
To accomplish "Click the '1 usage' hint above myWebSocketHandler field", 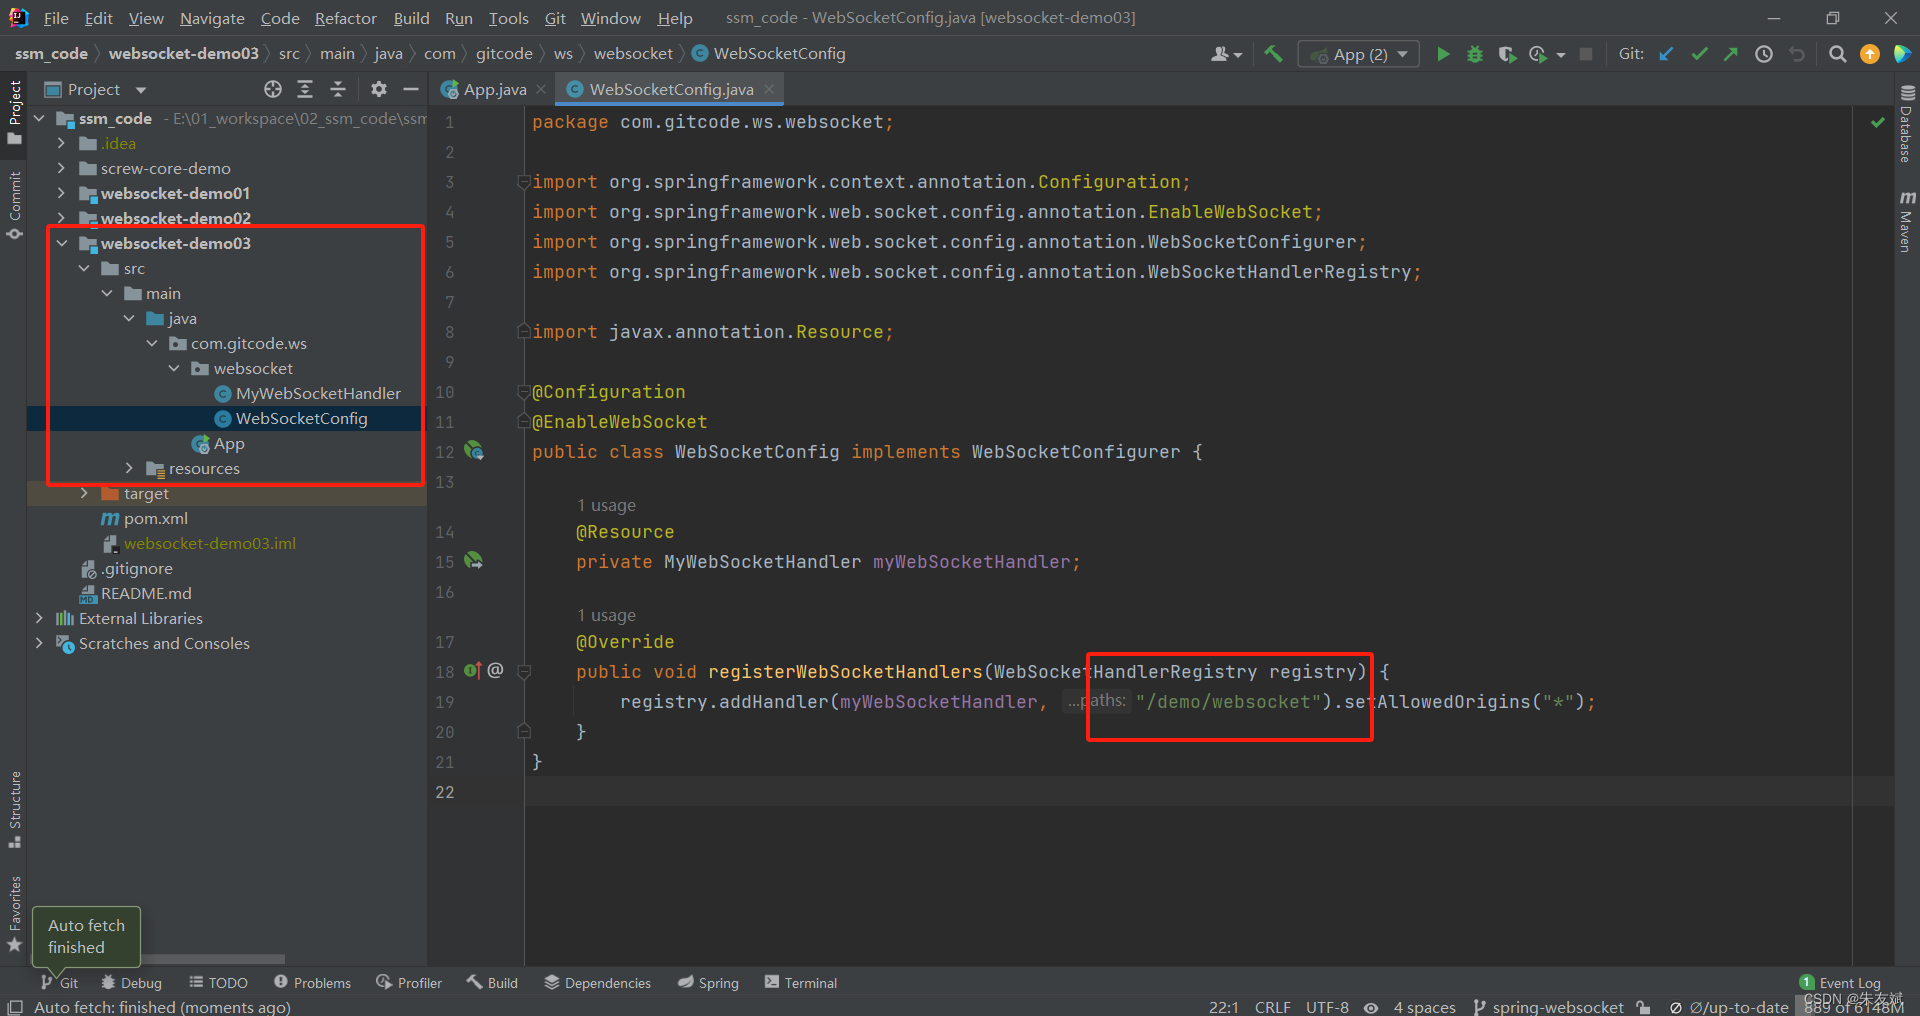I will 606,505.
